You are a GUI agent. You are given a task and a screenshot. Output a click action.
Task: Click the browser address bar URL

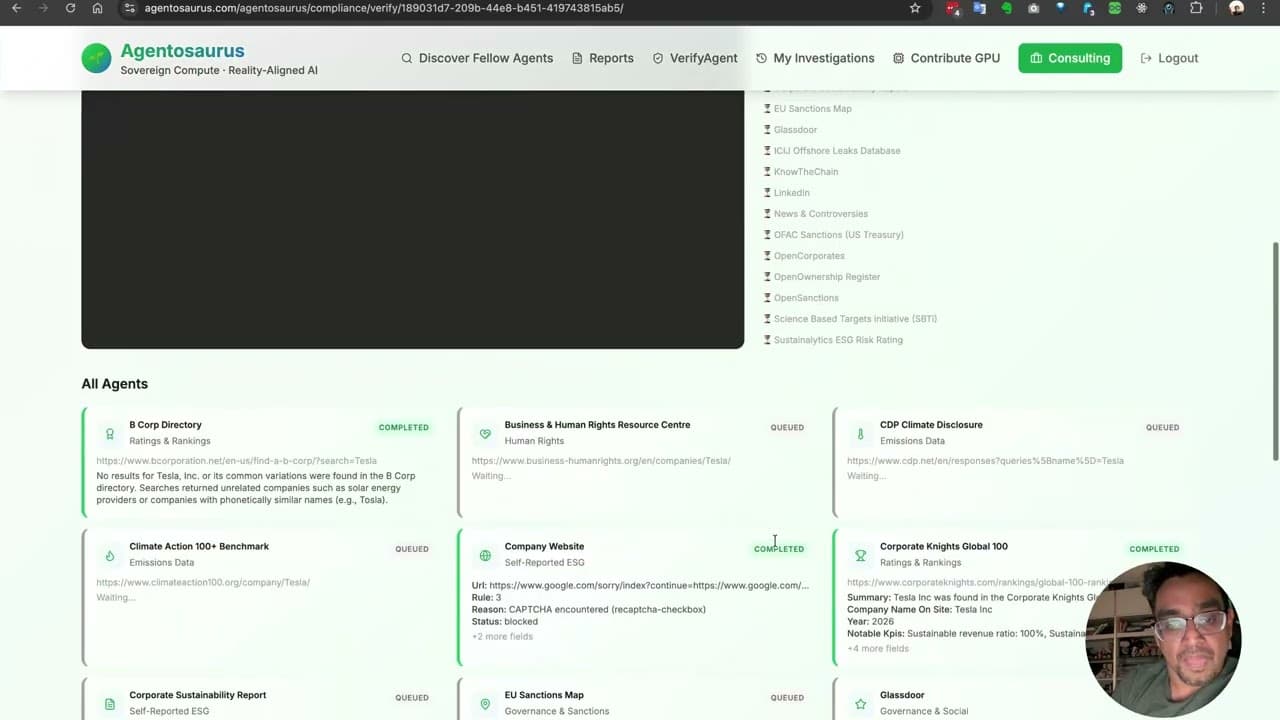(x=384, y=8)
